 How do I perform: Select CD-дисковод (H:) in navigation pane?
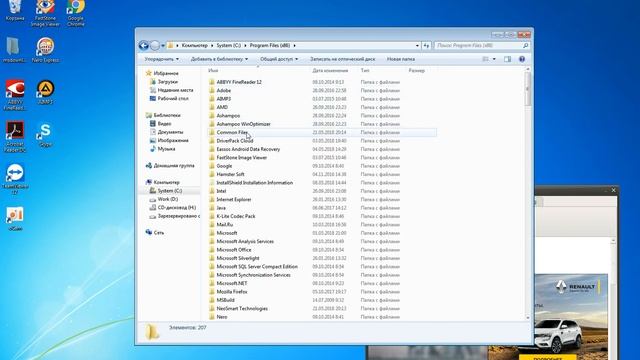[177, 208]
